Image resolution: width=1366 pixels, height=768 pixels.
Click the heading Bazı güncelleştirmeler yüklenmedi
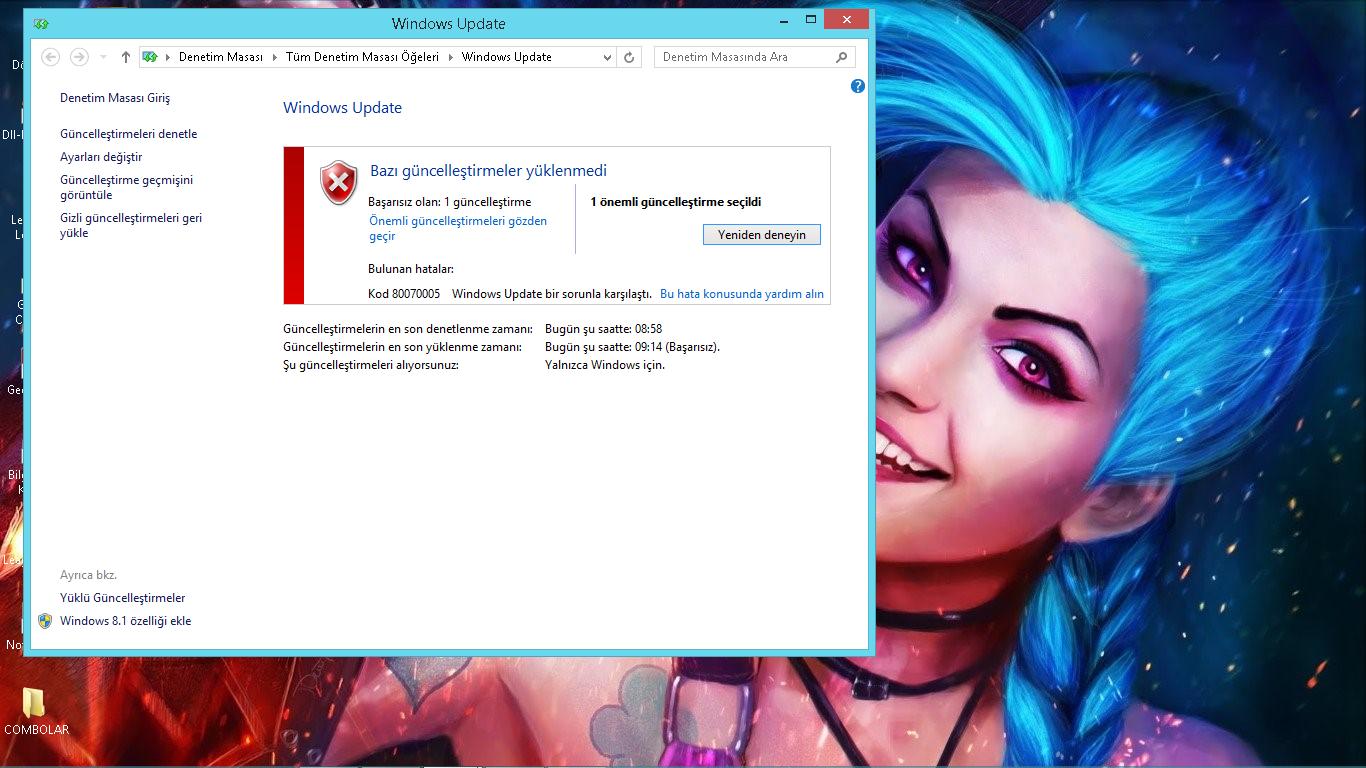point(489,171)
